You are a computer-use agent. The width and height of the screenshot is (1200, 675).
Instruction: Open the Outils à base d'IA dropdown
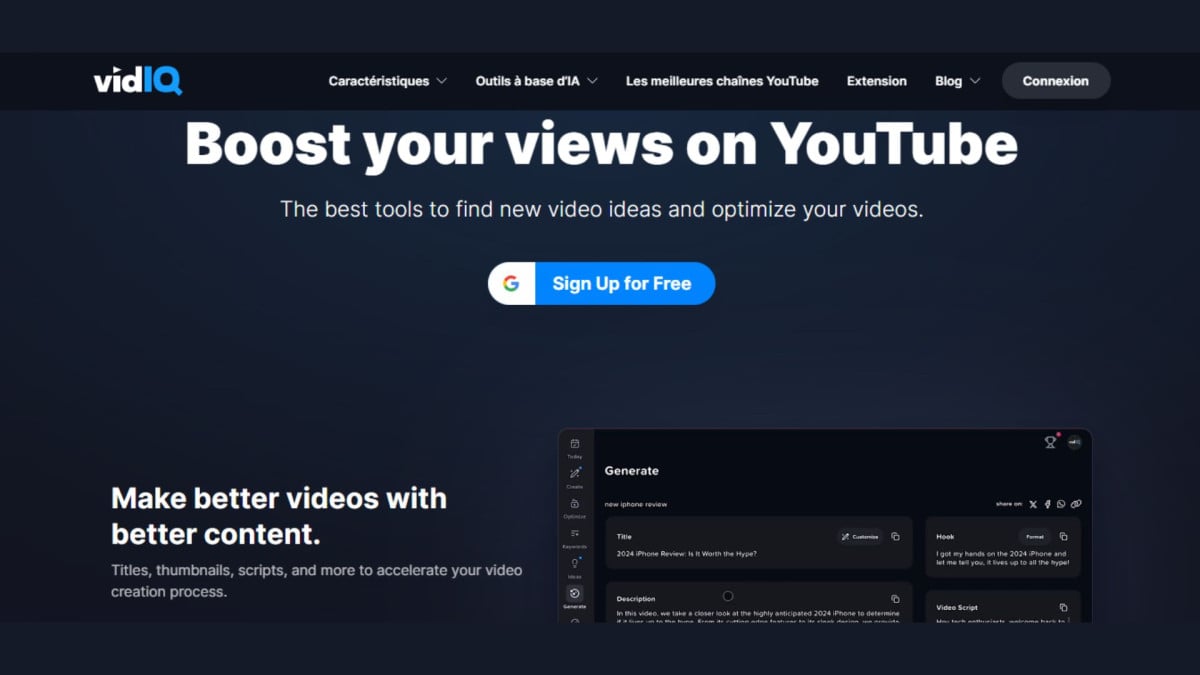click(x=536, y=81)
